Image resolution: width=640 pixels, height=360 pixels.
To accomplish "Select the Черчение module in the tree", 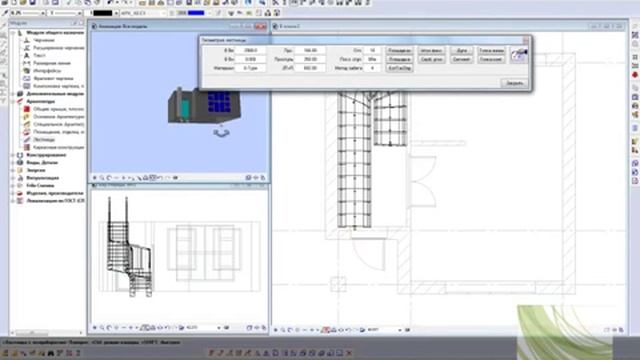I will pos(44,40).
